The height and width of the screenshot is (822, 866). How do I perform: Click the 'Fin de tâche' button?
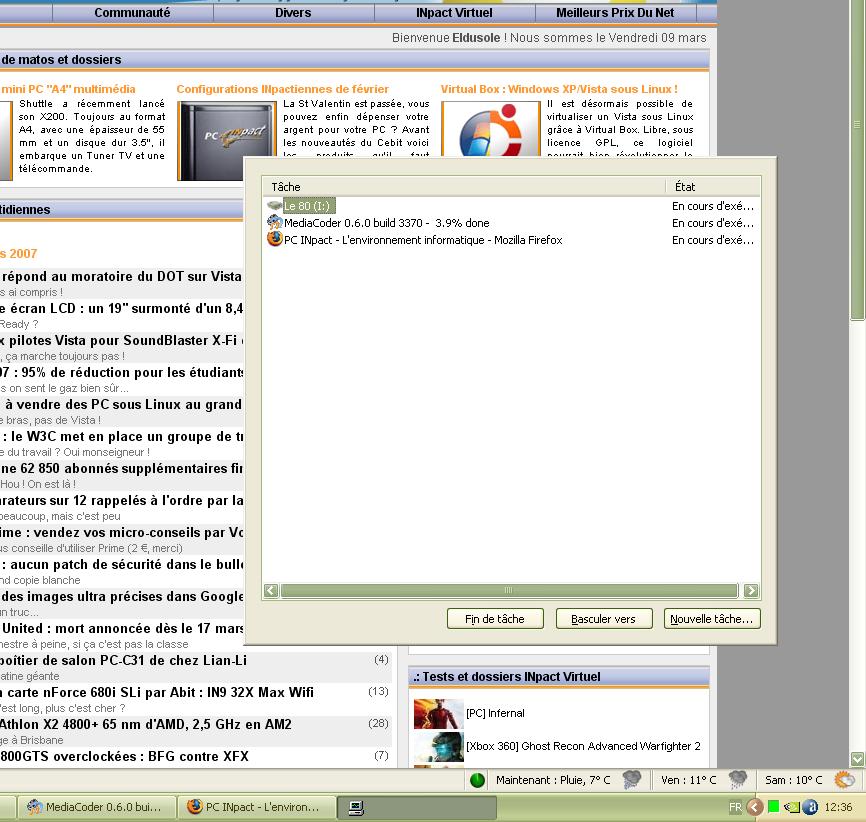(x=495, y=619)
